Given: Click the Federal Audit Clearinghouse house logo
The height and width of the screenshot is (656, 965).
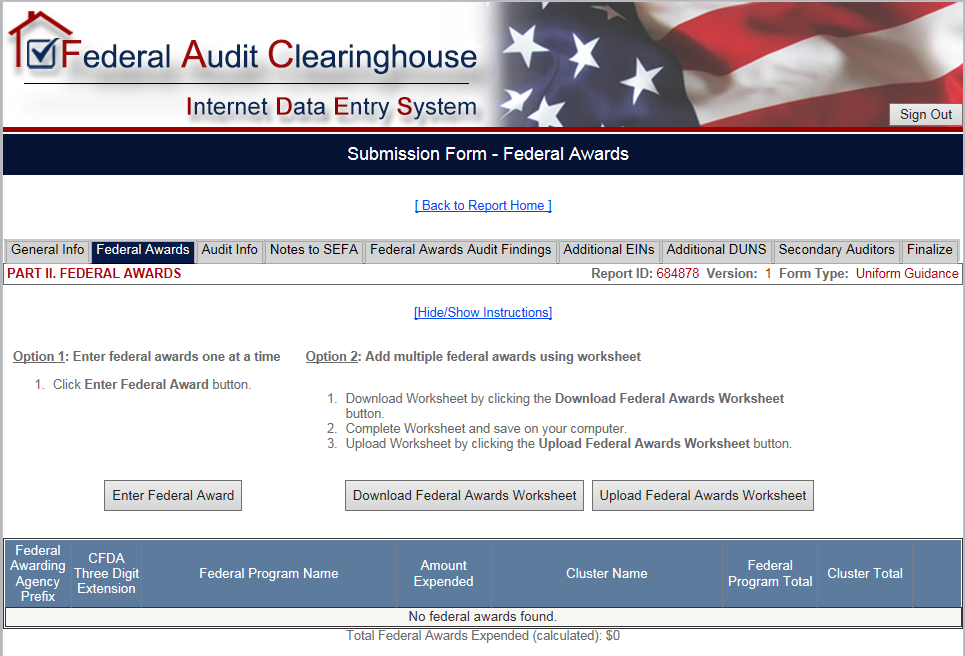Looking at the screenshot, I should 39,42.
